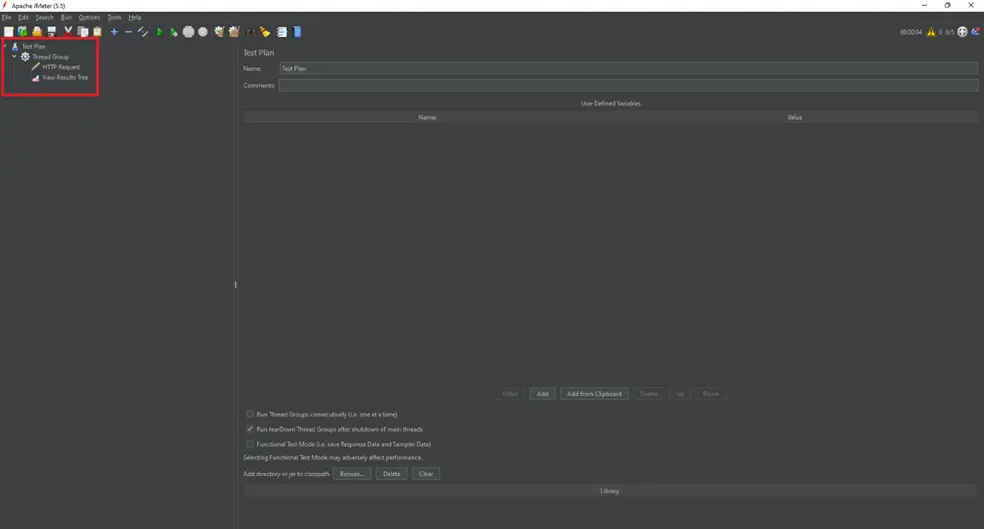Click the Search binoculars icon

(250, 31)
